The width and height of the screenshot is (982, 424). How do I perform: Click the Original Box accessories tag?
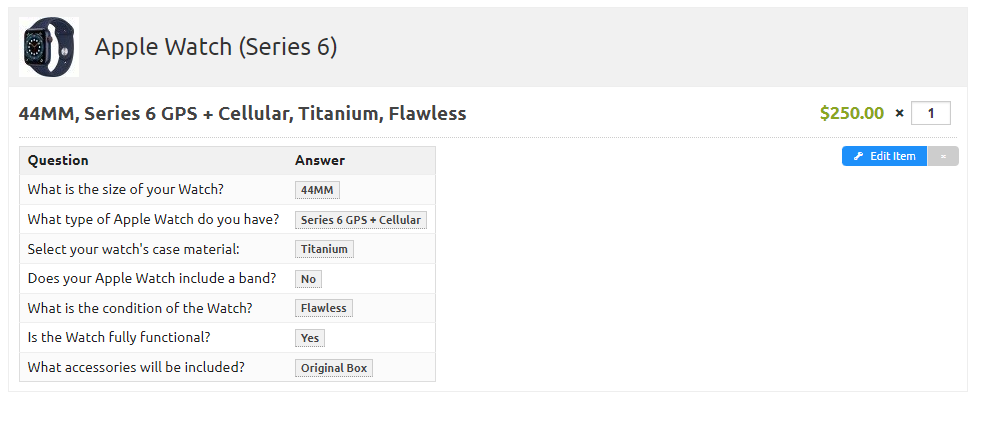click(334, 368)
